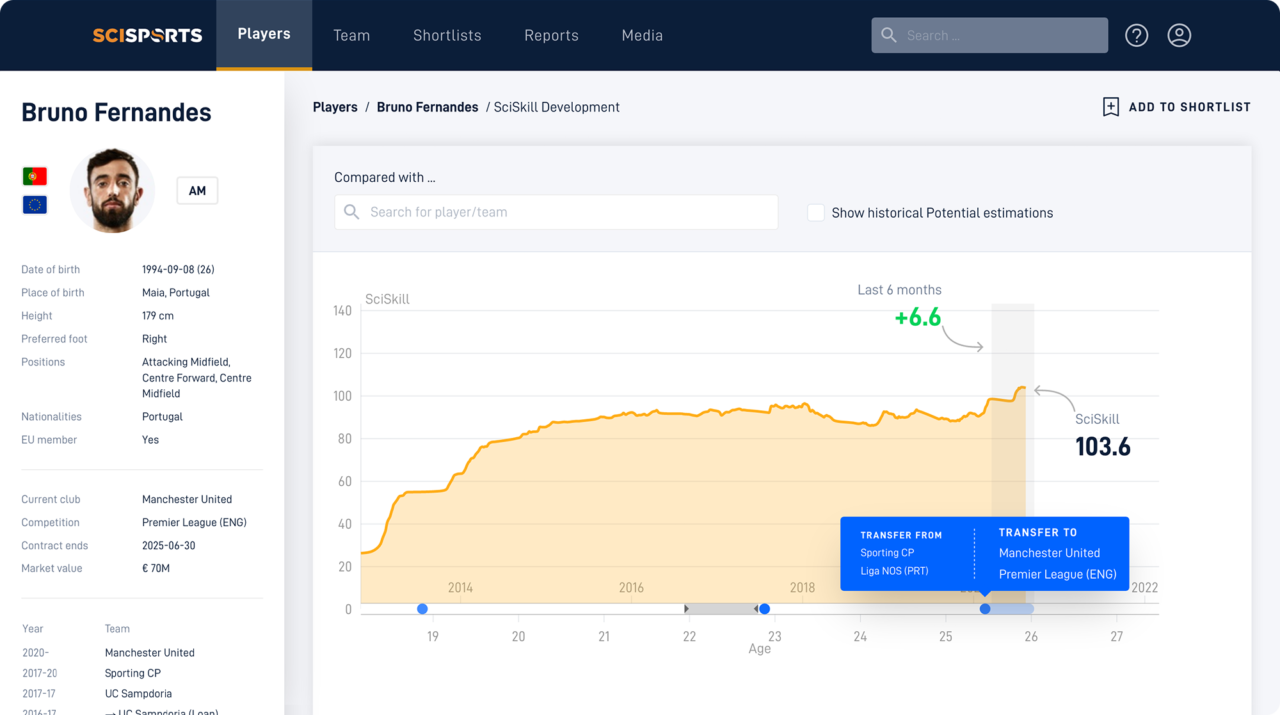This screenshot has width=1280, height=715.
Task: Click the 179 cm height value
Action: 158,315
